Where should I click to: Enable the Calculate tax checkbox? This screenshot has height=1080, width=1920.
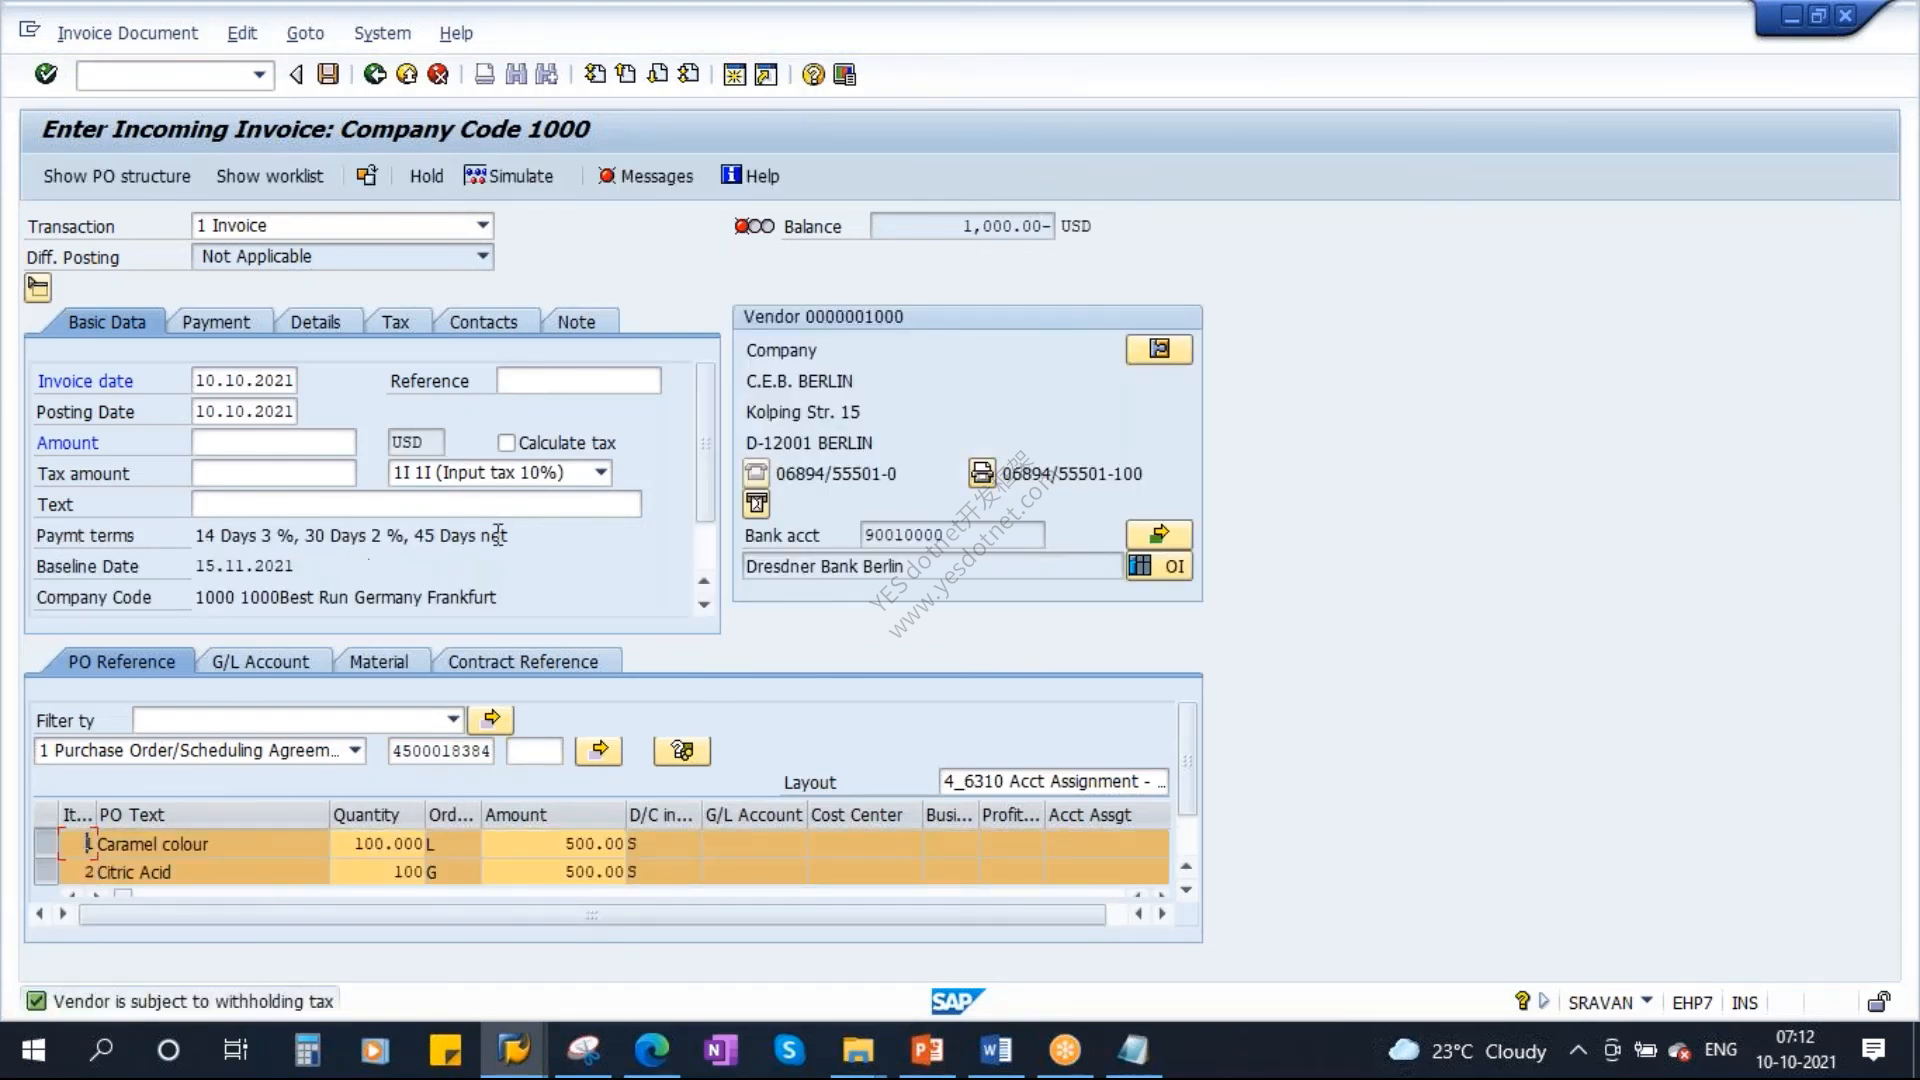(x=506, y=442)
